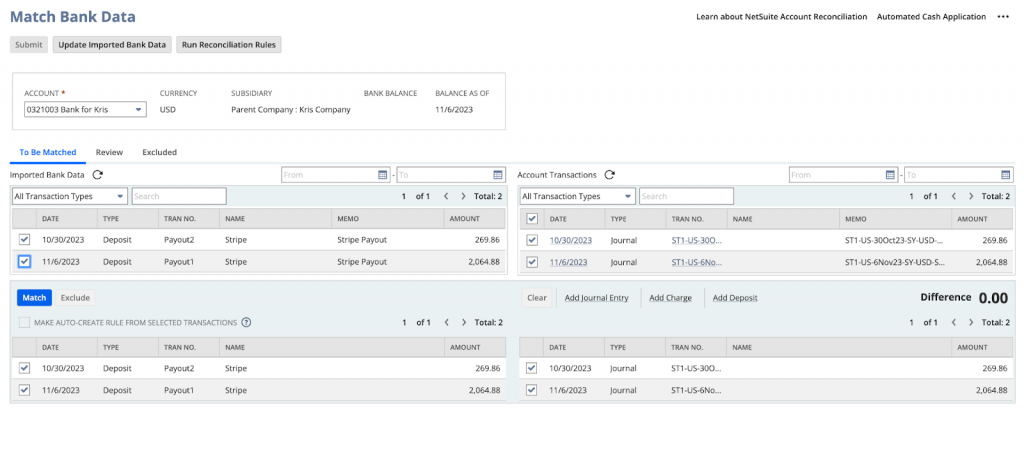
Task: Go to previous page of Account Transactions
Action: pos(953,197)
